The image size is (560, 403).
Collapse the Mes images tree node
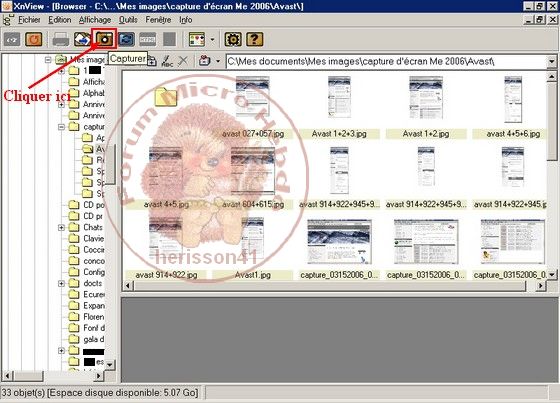(x=48, y=59)
